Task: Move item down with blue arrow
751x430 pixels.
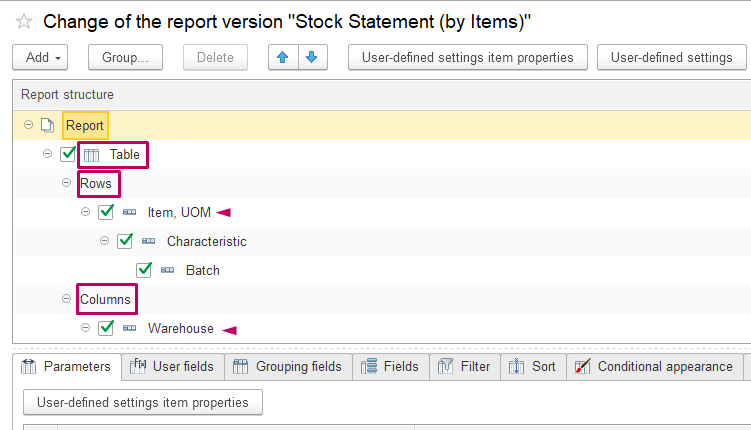Action: (x=312, y=57)
